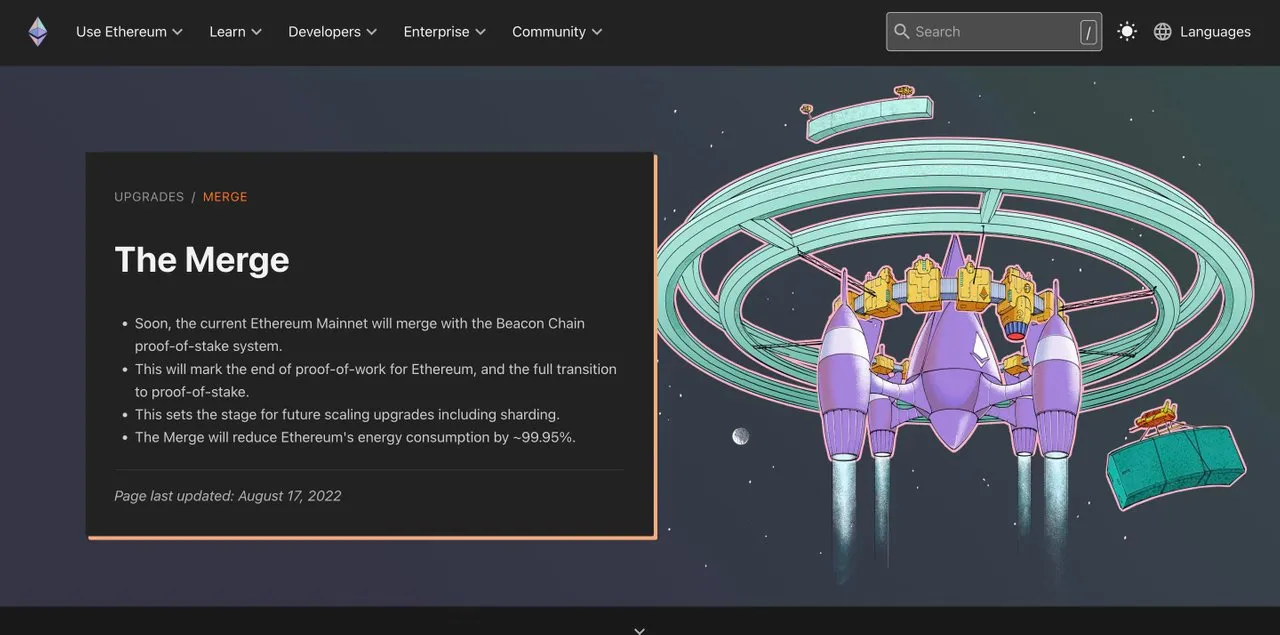Screen dimensions: 1280x635
Task: Open the Enterprise menu
Action: [444, 32]
